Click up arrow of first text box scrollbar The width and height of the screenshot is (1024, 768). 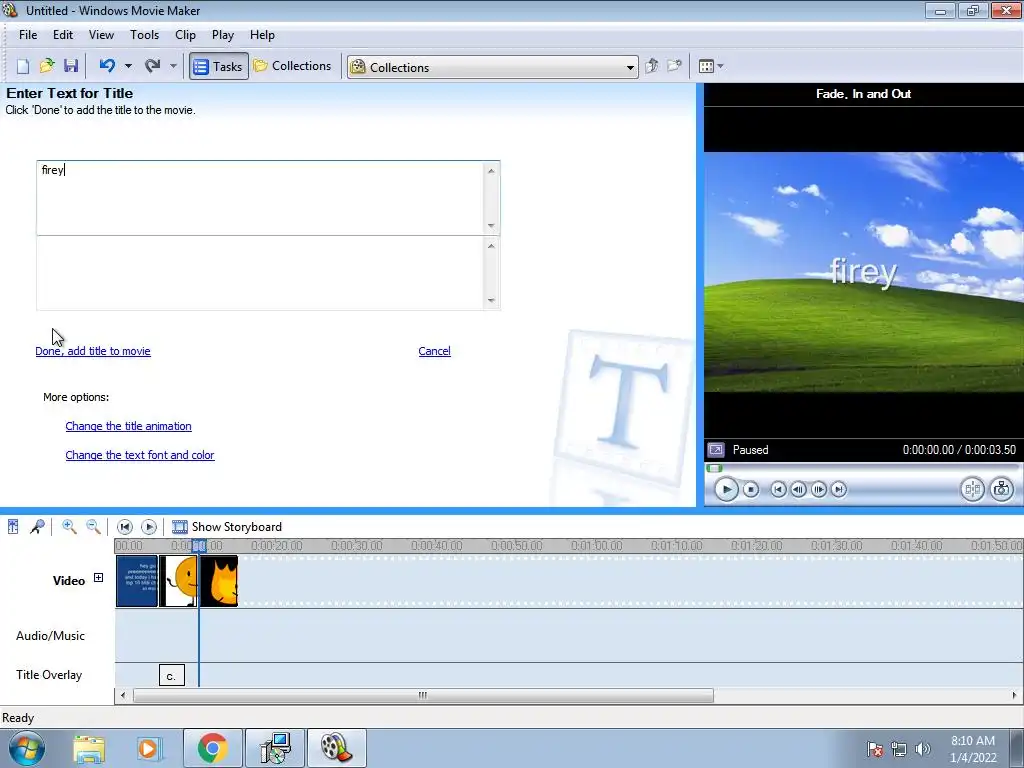click(491, 170)
